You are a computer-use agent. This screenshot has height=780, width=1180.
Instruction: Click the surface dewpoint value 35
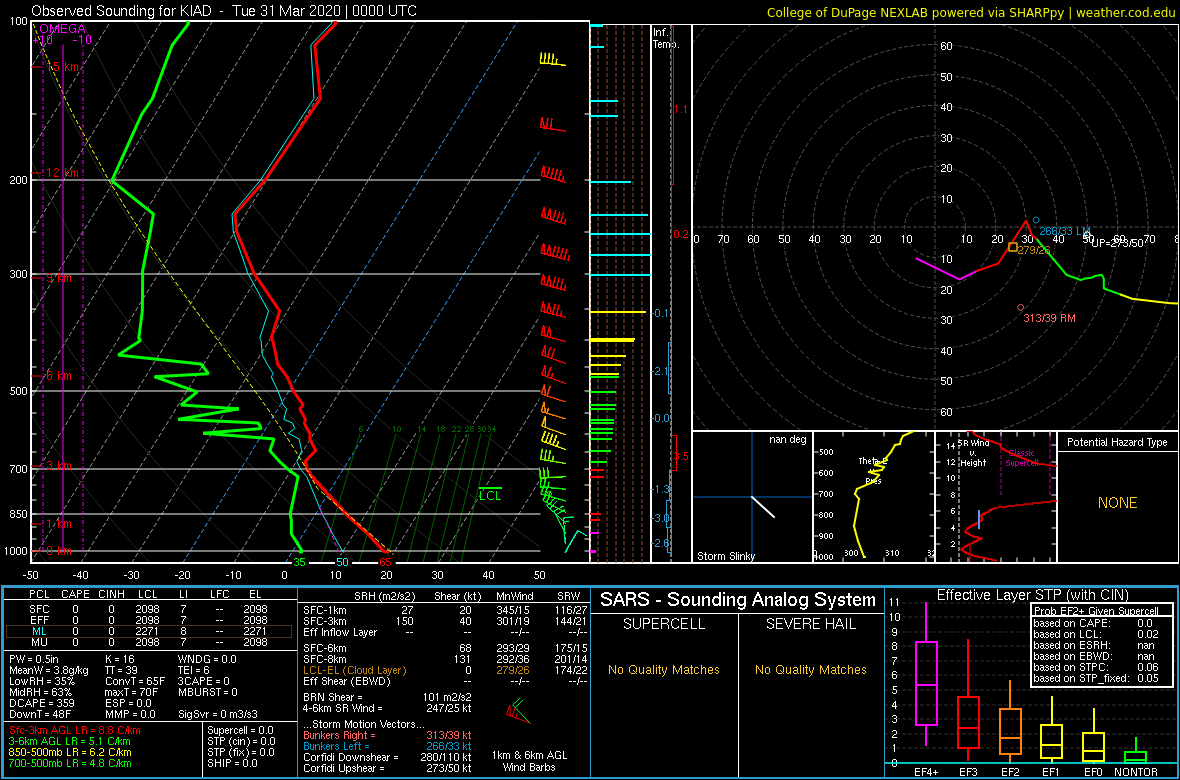pyautogui.click(x=300, y=562)
